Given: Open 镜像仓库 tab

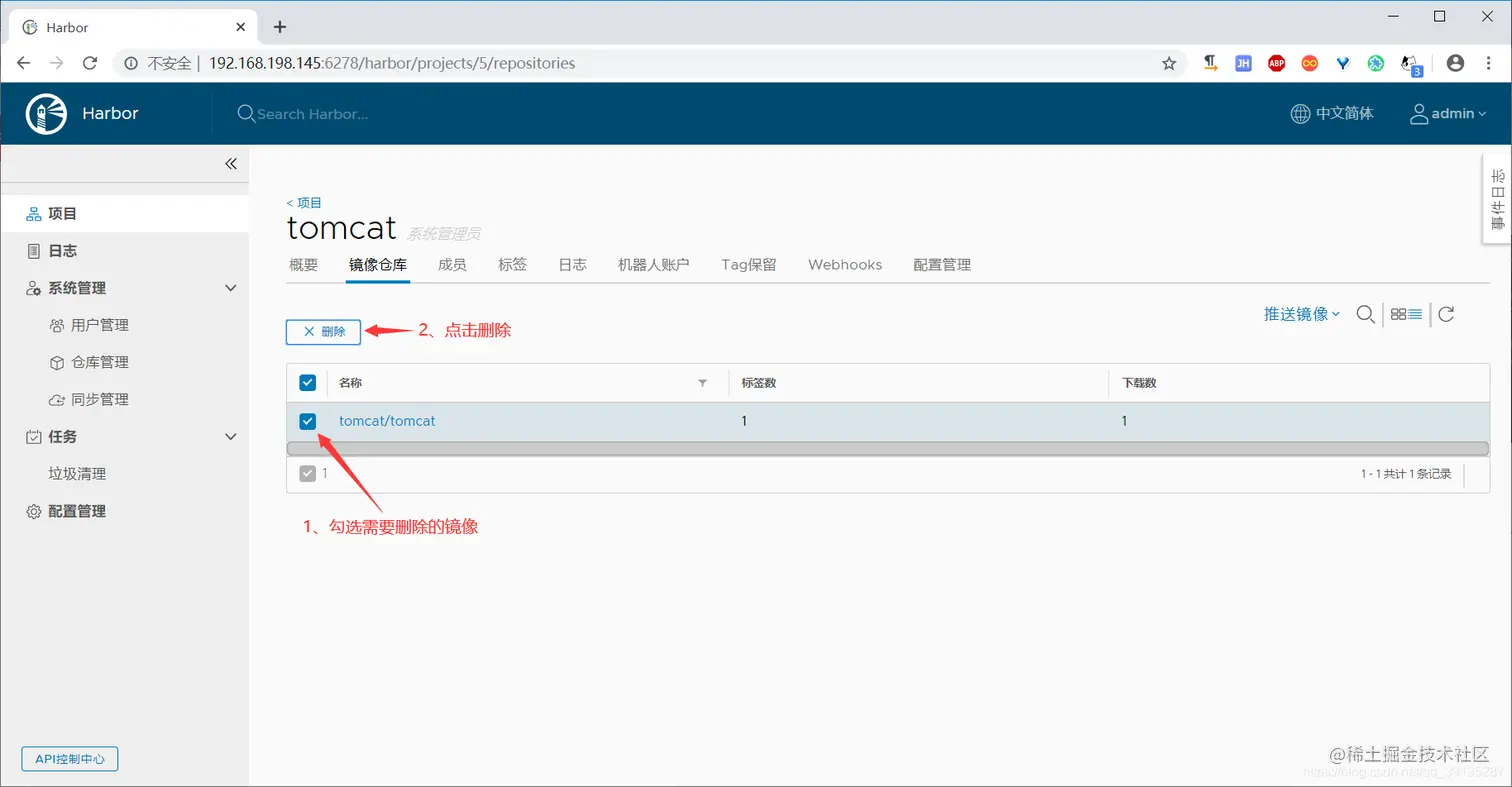Looking at the screenshot, I should (x=378, y=265).
